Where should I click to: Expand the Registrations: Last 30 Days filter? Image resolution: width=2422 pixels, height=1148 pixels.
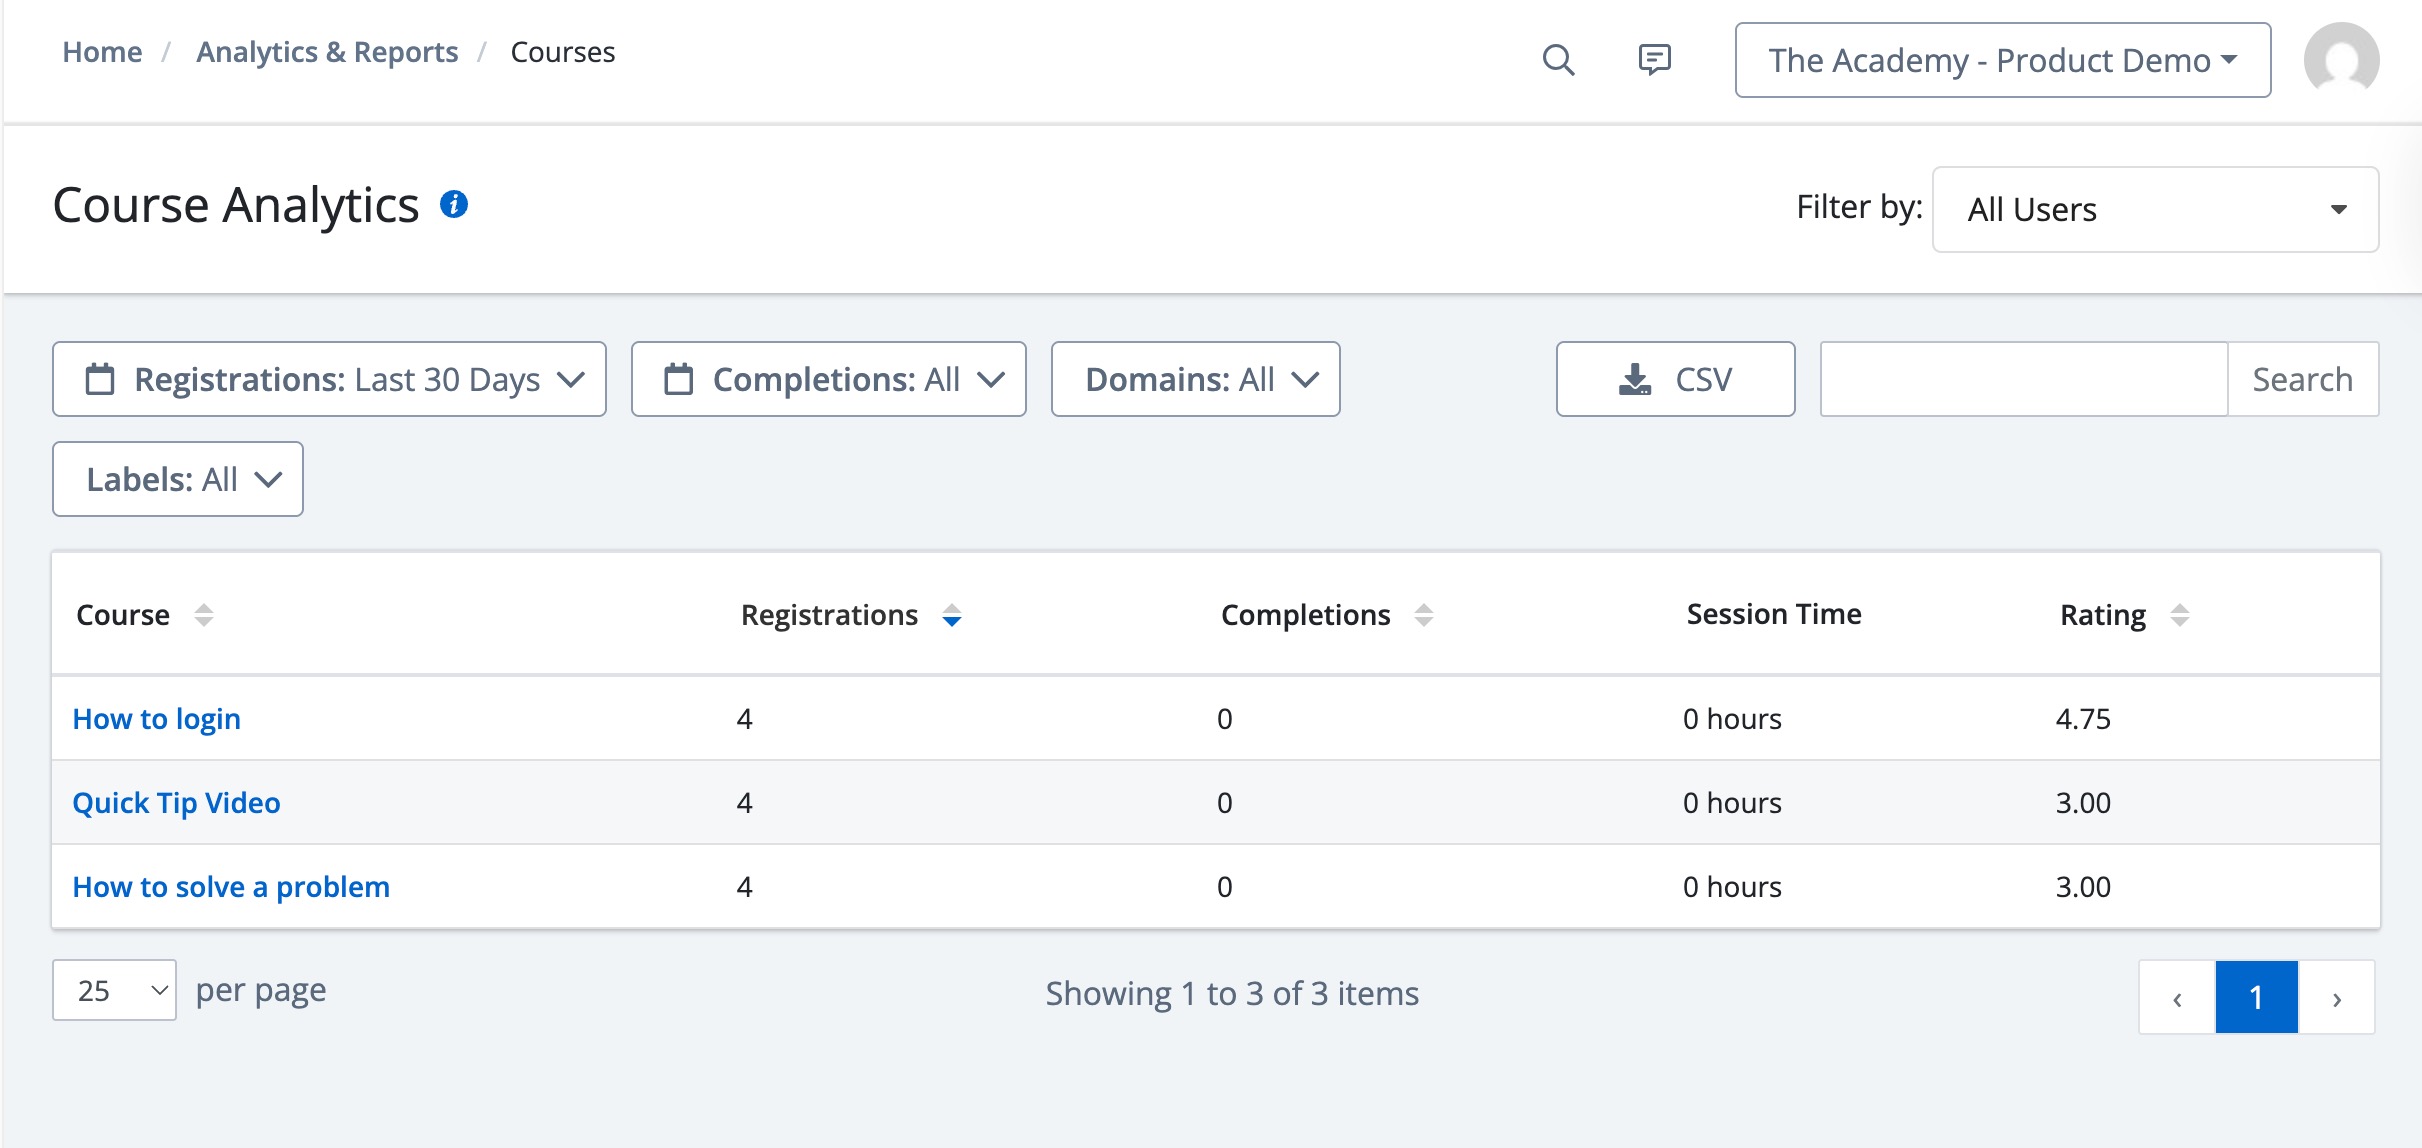click(329, 379)
